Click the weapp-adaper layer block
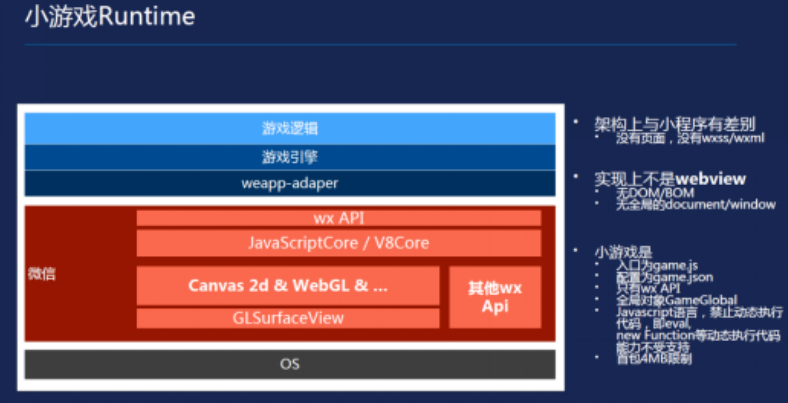Screen dimensions: 788x403 [290, 183]
